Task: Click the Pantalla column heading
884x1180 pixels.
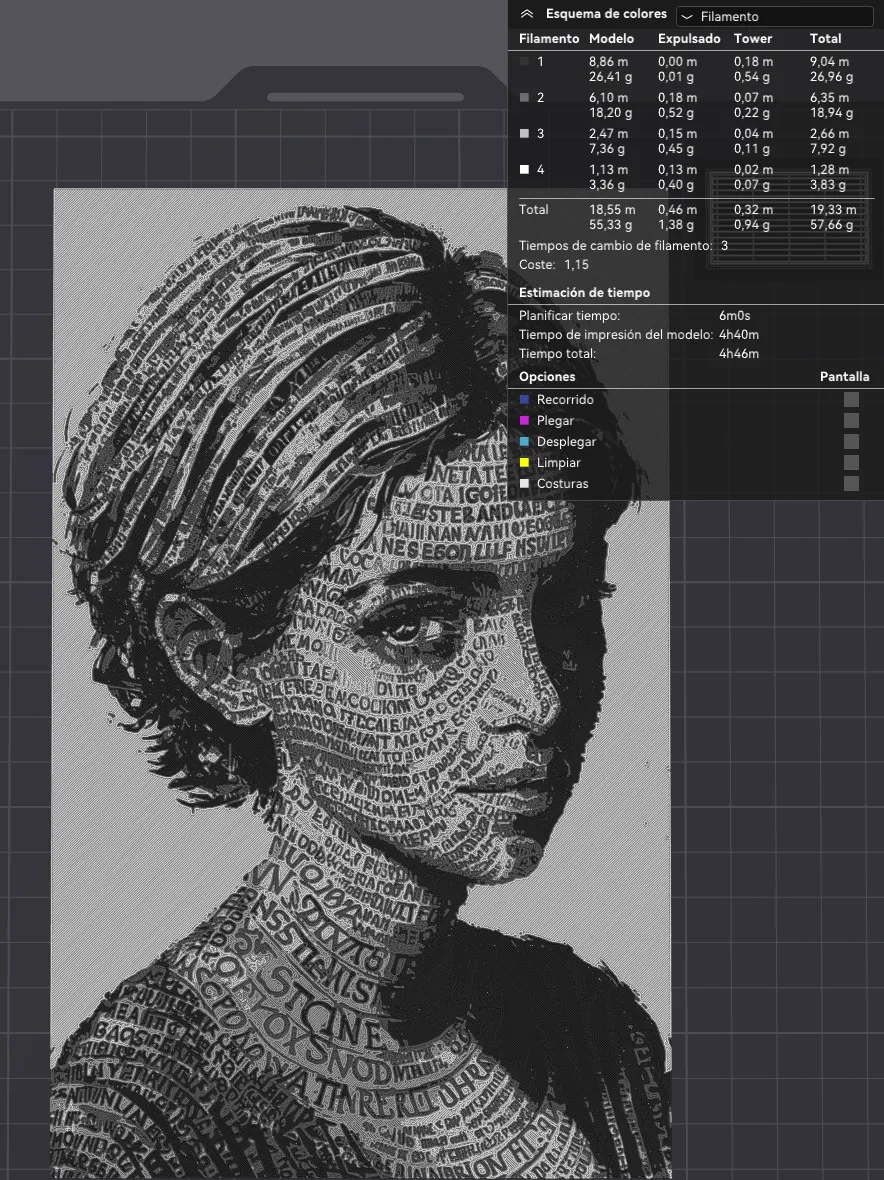Action: click(844, 377)
